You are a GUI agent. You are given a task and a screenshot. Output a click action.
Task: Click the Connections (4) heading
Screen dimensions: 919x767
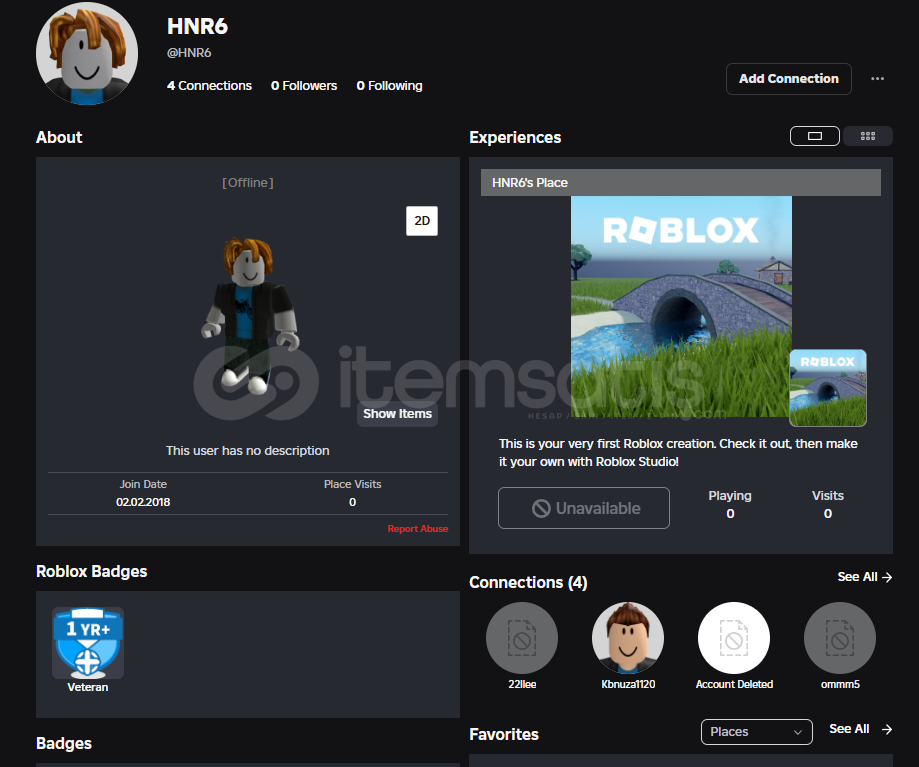(x=528, y=582)
